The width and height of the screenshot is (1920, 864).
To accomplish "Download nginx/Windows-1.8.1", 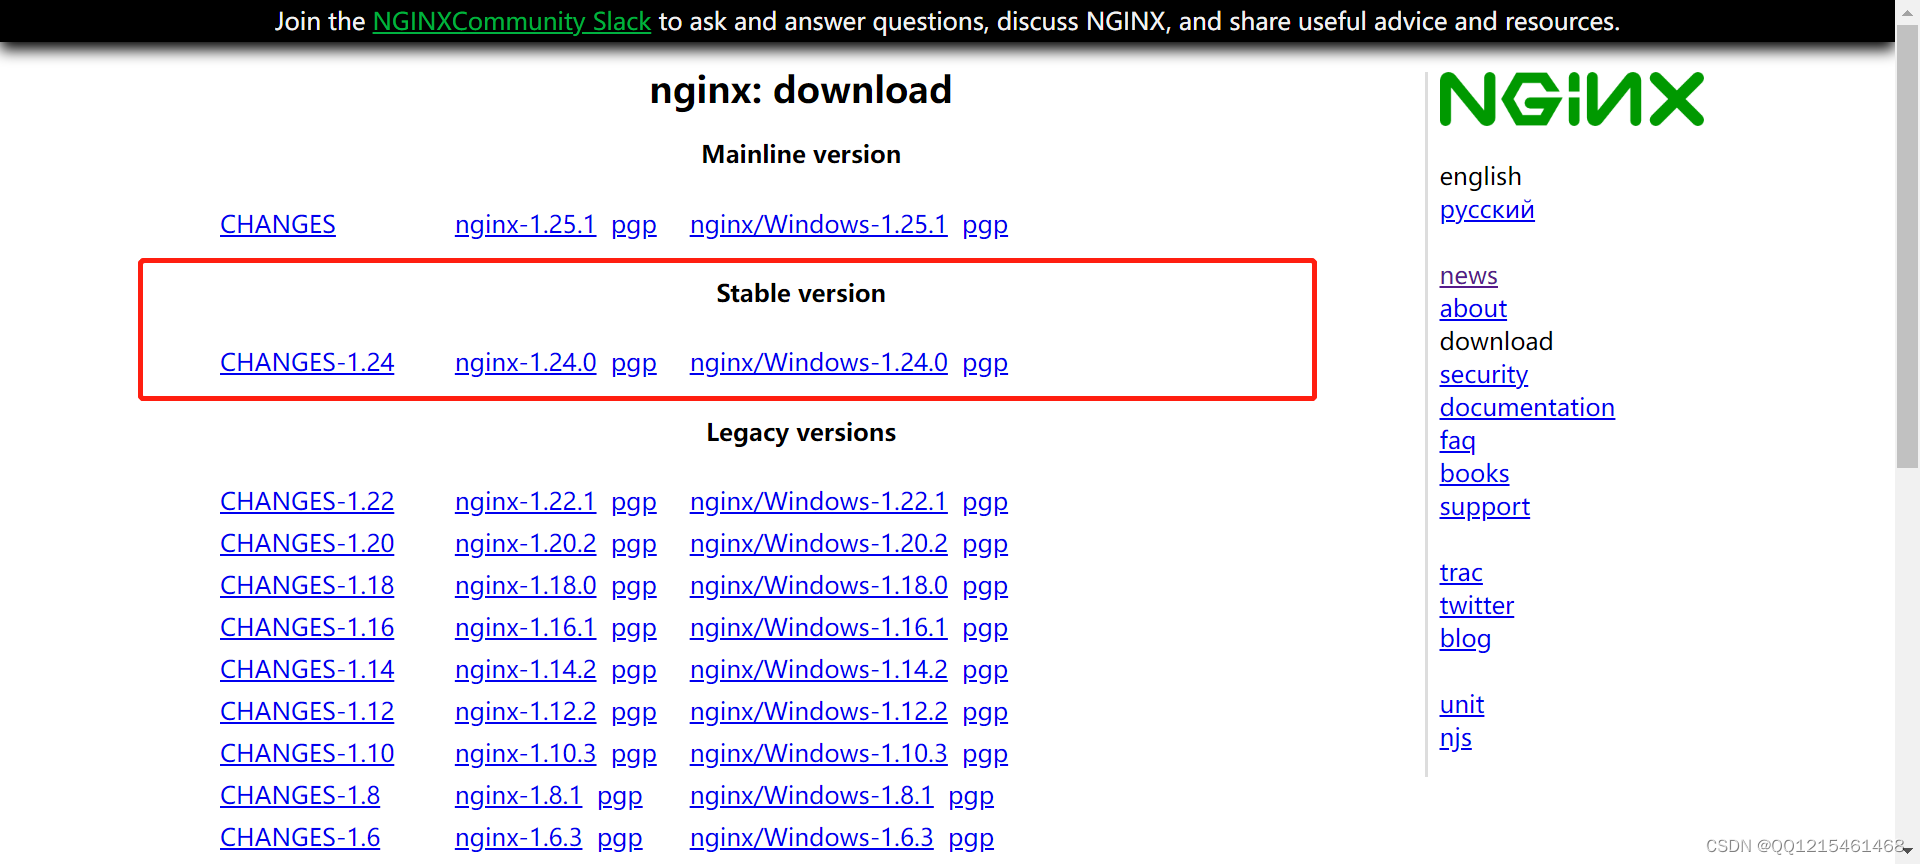I will tap(811, 795).
